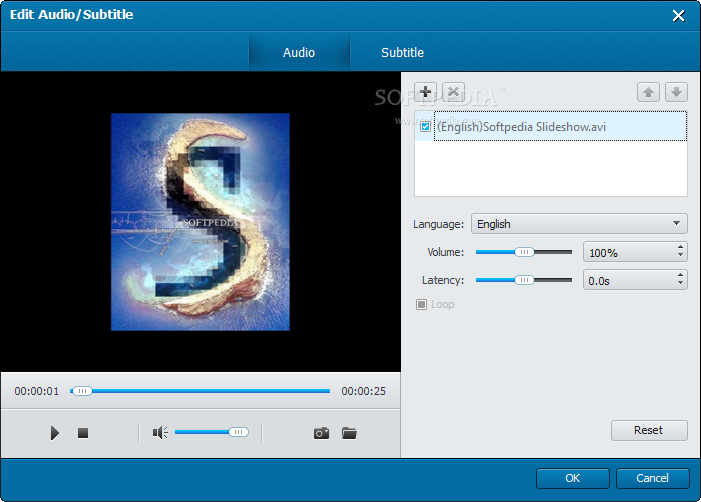The height and width of the screenshot is (502, 701).
Task: Uncheck the (English)Softpedia Slideshow.avi track checkbox
Action: (x=425, y=127)
